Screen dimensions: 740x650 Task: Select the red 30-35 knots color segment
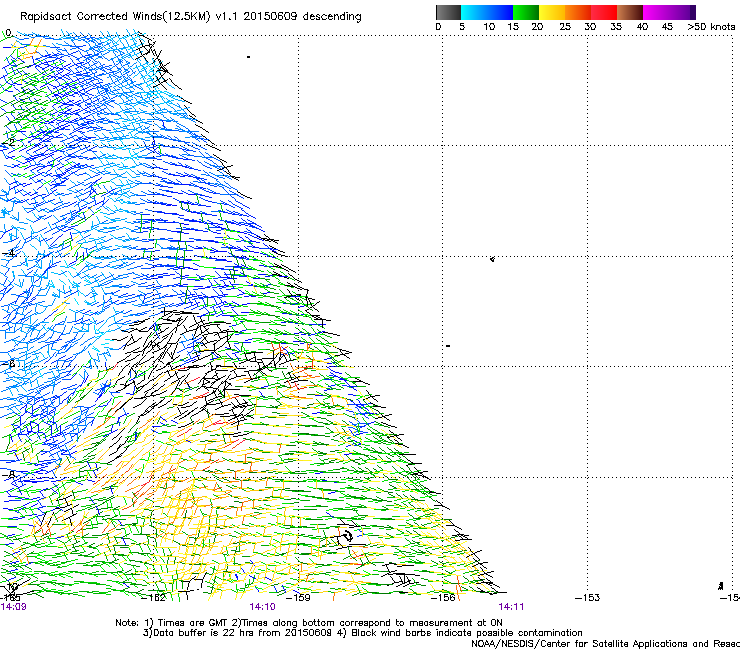pos(604,12)
